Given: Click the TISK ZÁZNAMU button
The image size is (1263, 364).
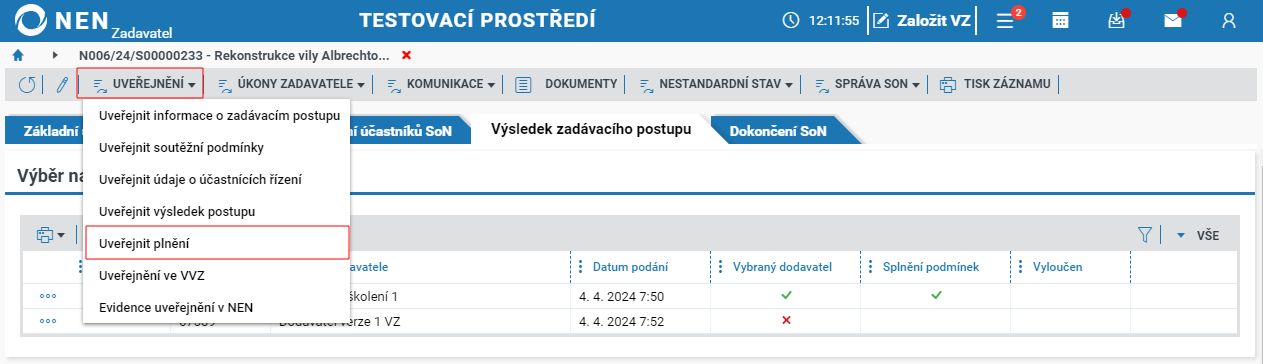Looking at the screenshot, I should point(997,84).
